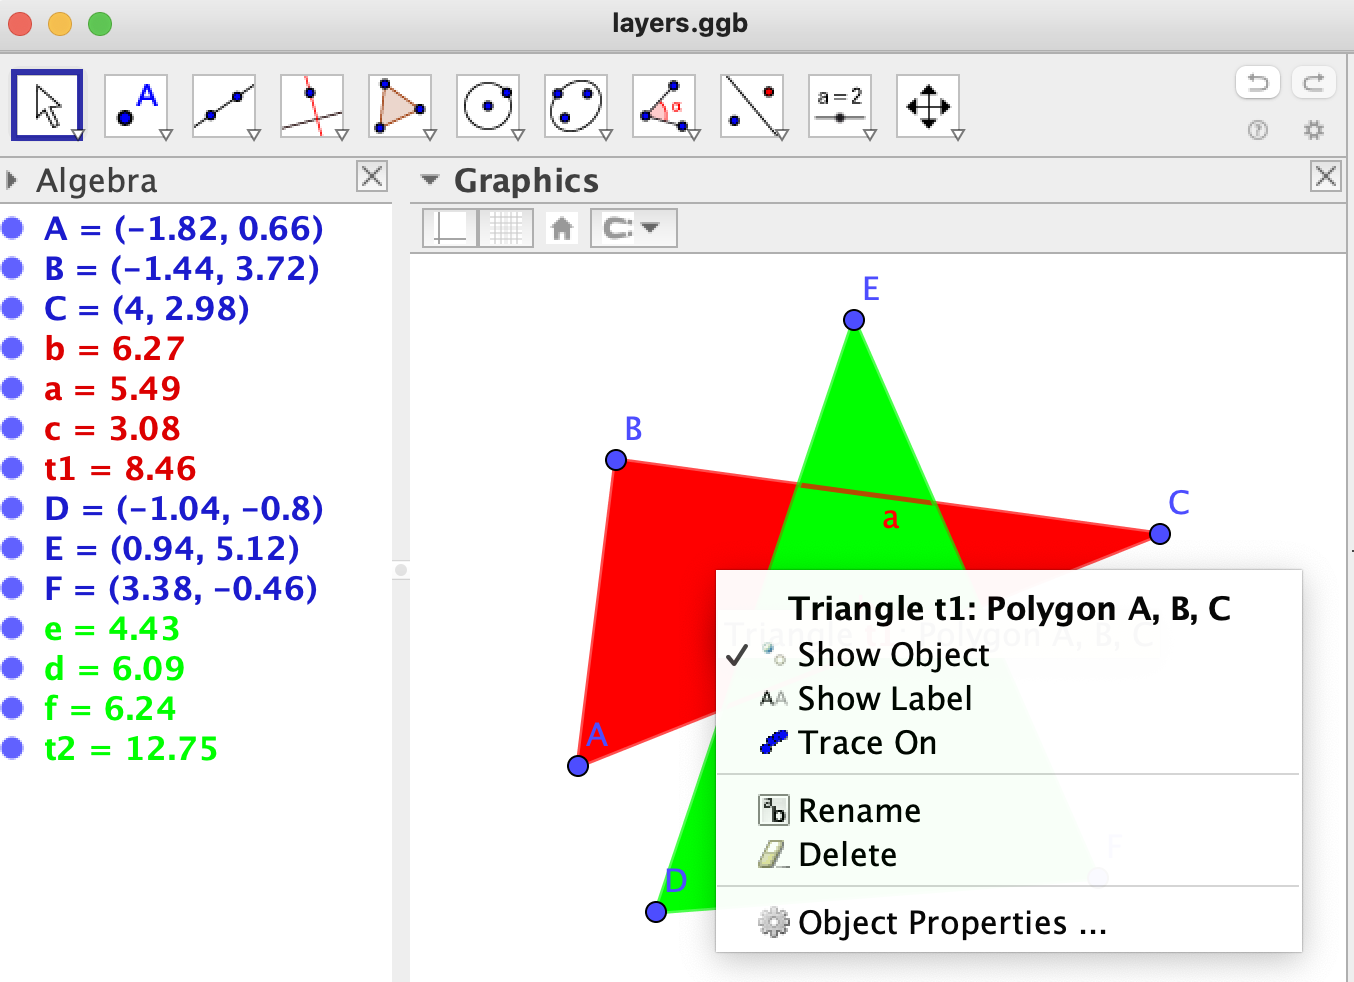Toggle visibility of t2 in Algebra
The image size is (1354, 982).
coord(12,748)
